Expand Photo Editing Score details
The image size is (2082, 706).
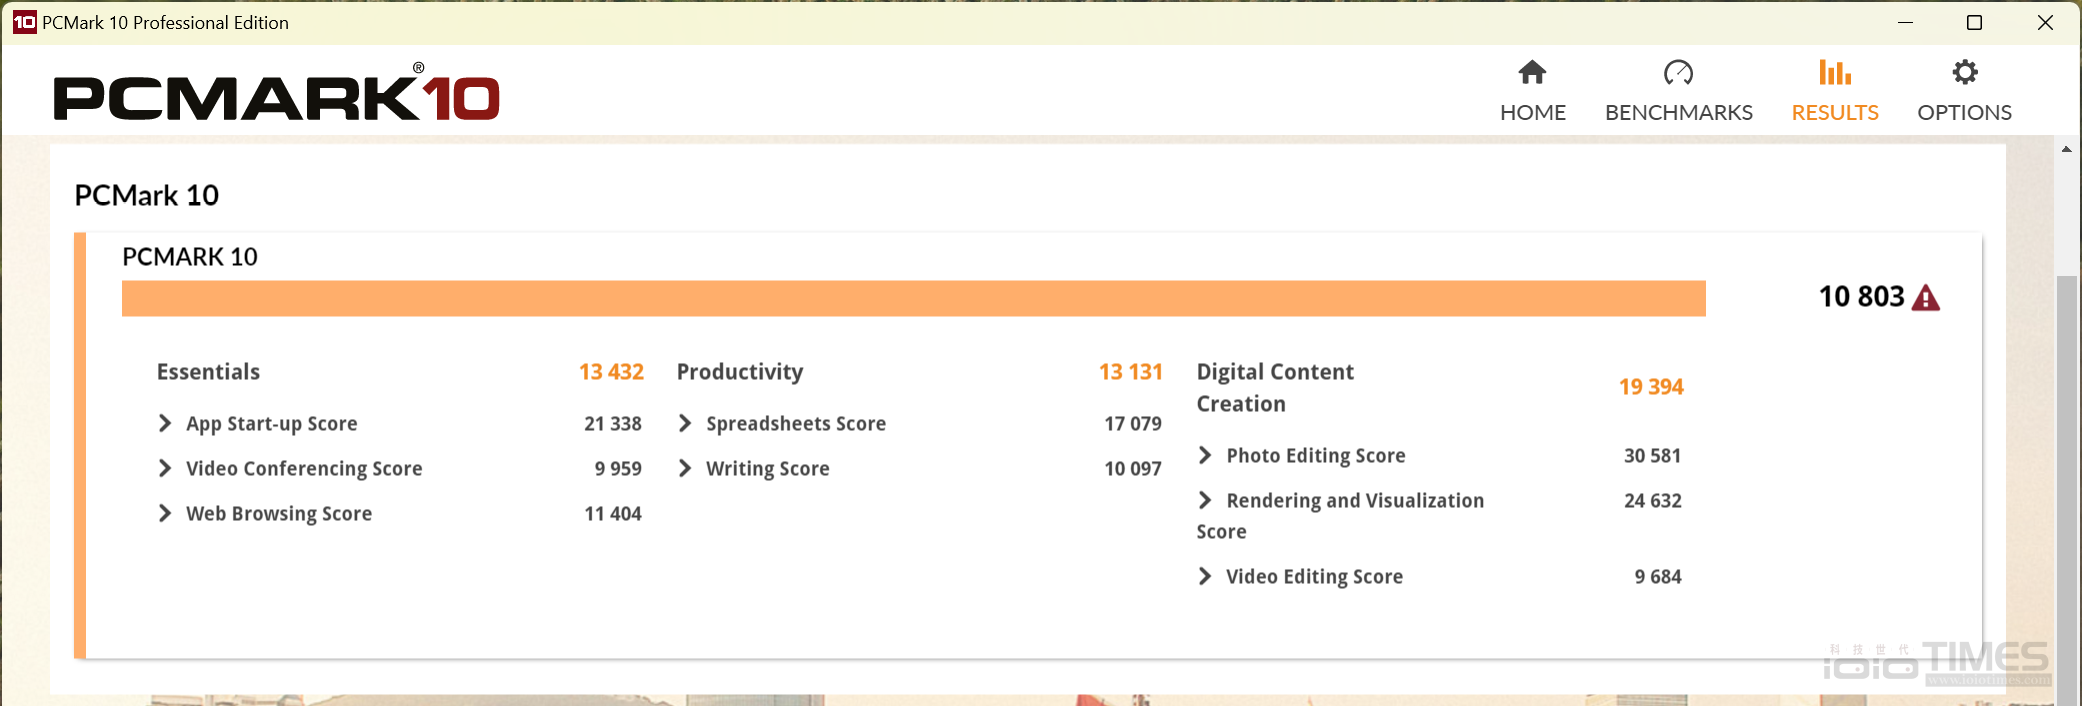(1205, 456)
